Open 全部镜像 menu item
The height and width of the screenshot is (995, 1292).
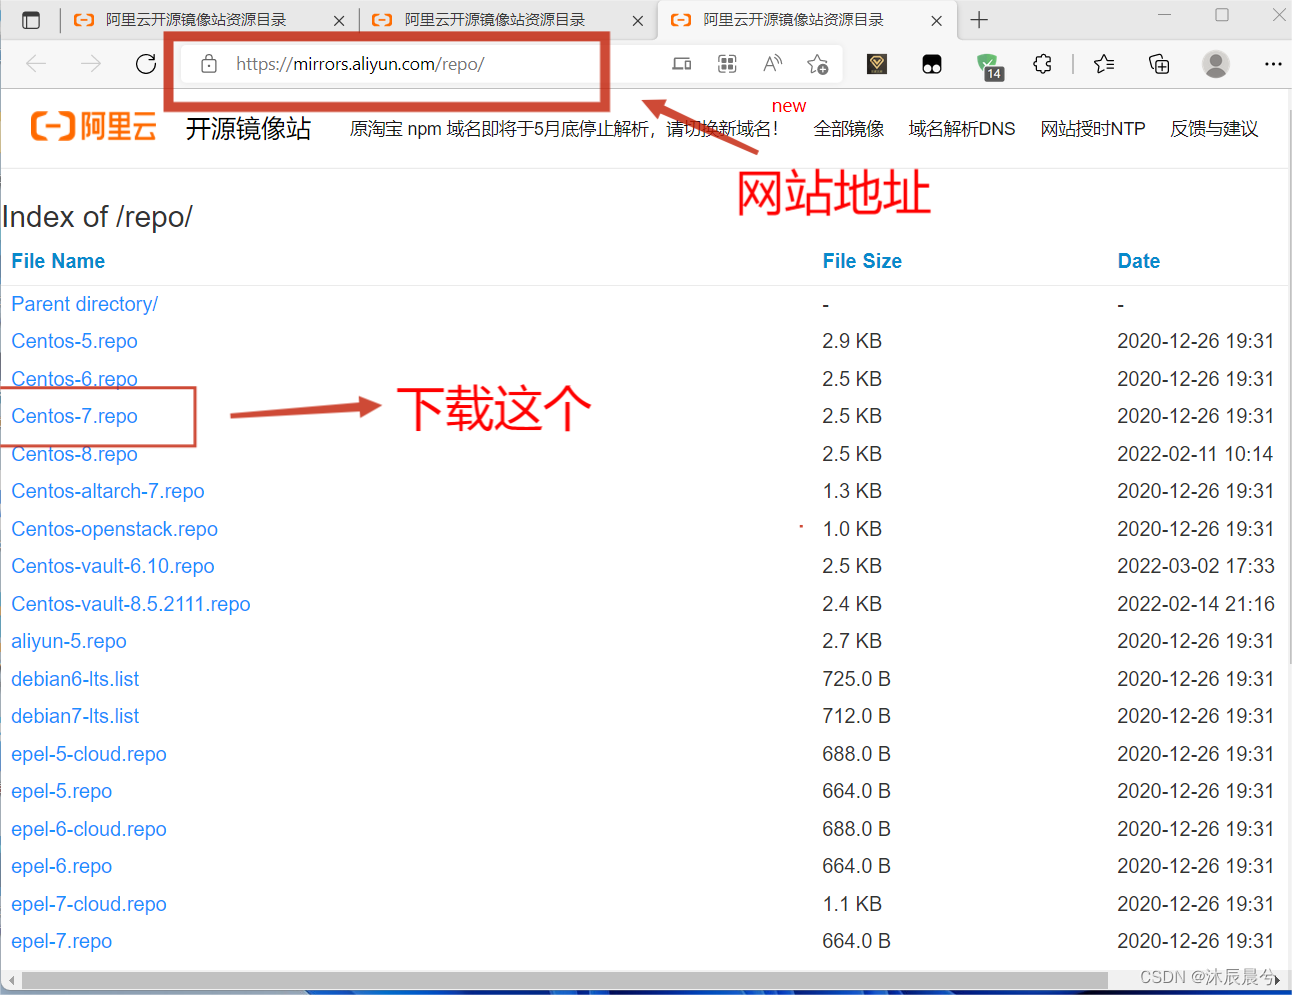[849, 129]
